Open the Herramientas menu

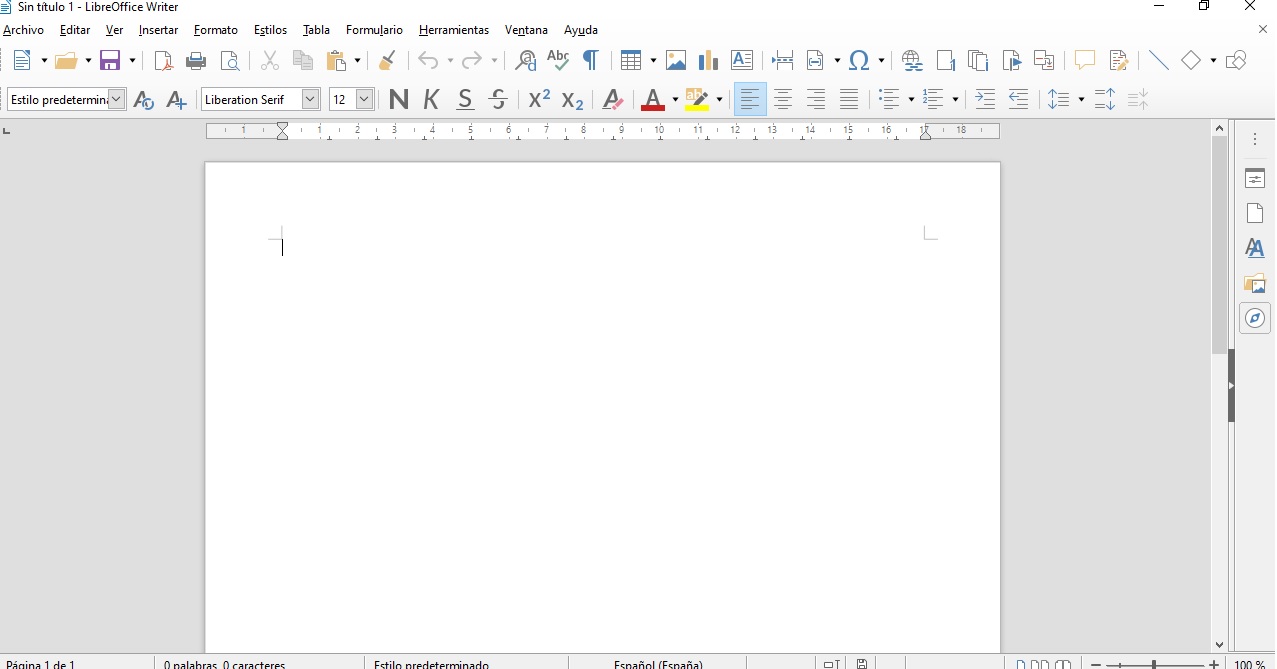(x=453, y=30)
